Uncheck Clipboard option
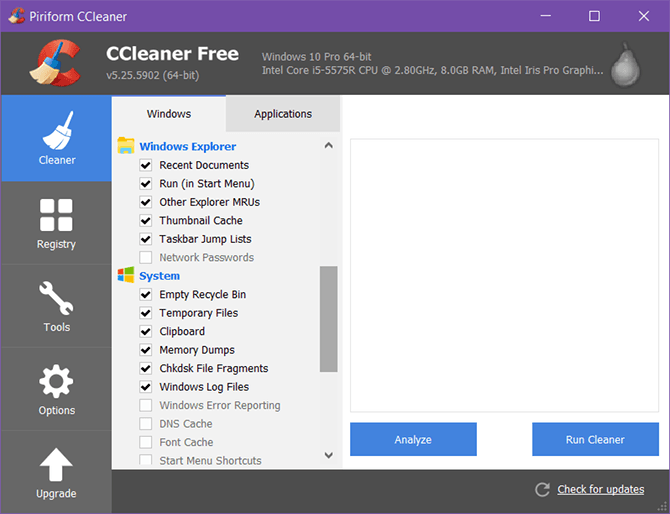 [x=146, y=331]
